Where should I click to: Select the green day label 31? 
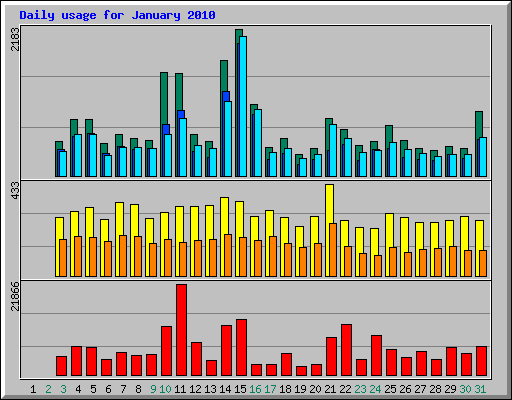pyautogui.click(x=480, y=389)
